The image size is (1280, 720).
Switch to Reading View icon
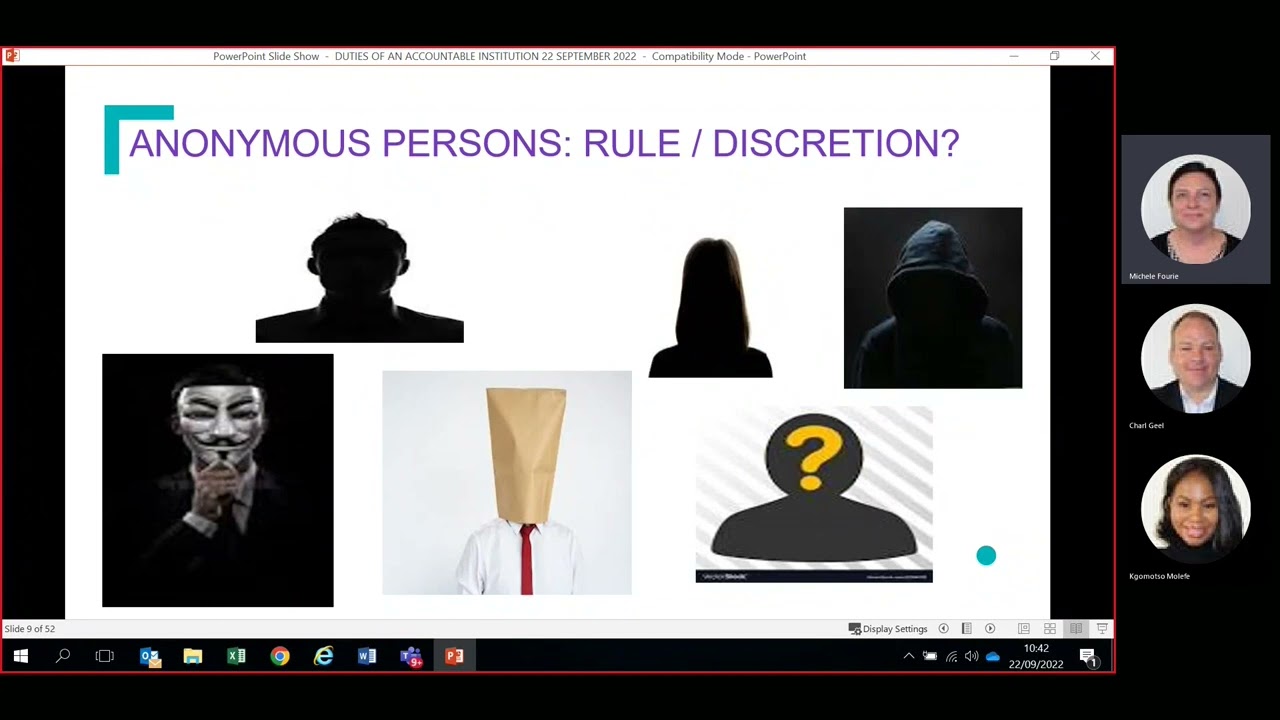coord(1076,629)
